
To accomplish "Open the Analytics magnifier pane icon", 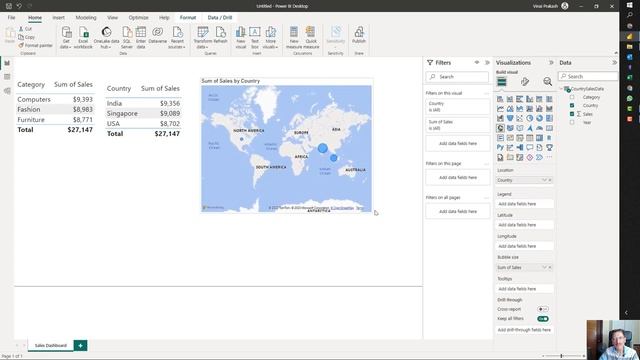I will tap(547, 82).
